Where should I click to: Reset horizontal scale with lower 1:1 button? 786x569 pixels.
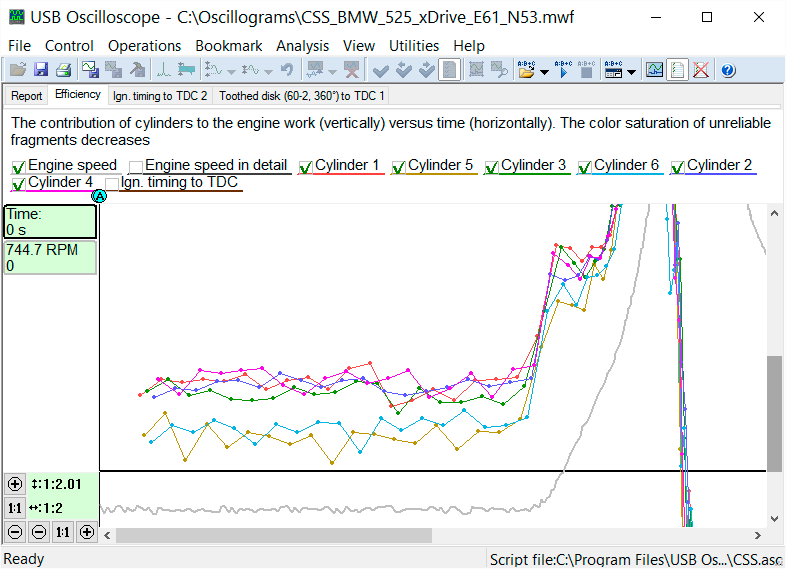(63, 532)
